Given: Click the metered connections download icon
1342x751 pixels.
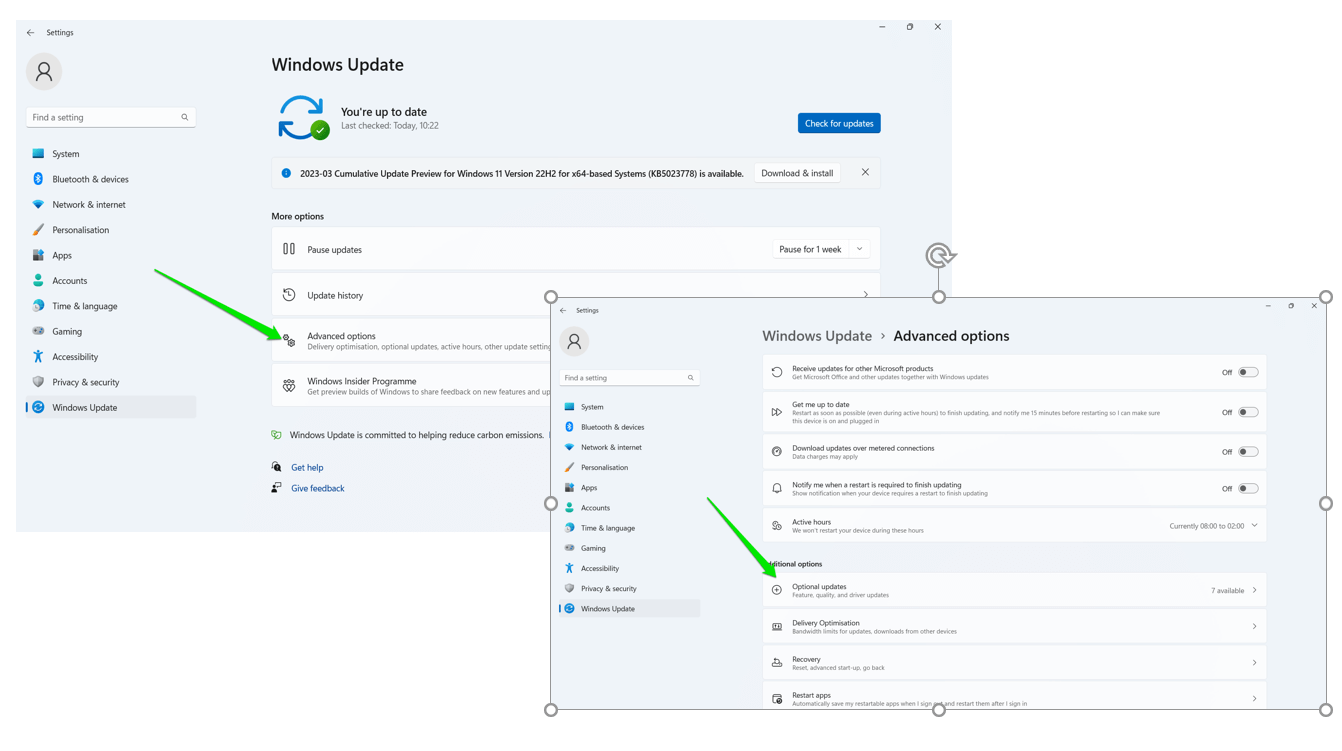Looking at the screenshot, I should pyautogui.click(x=777, y=452).
